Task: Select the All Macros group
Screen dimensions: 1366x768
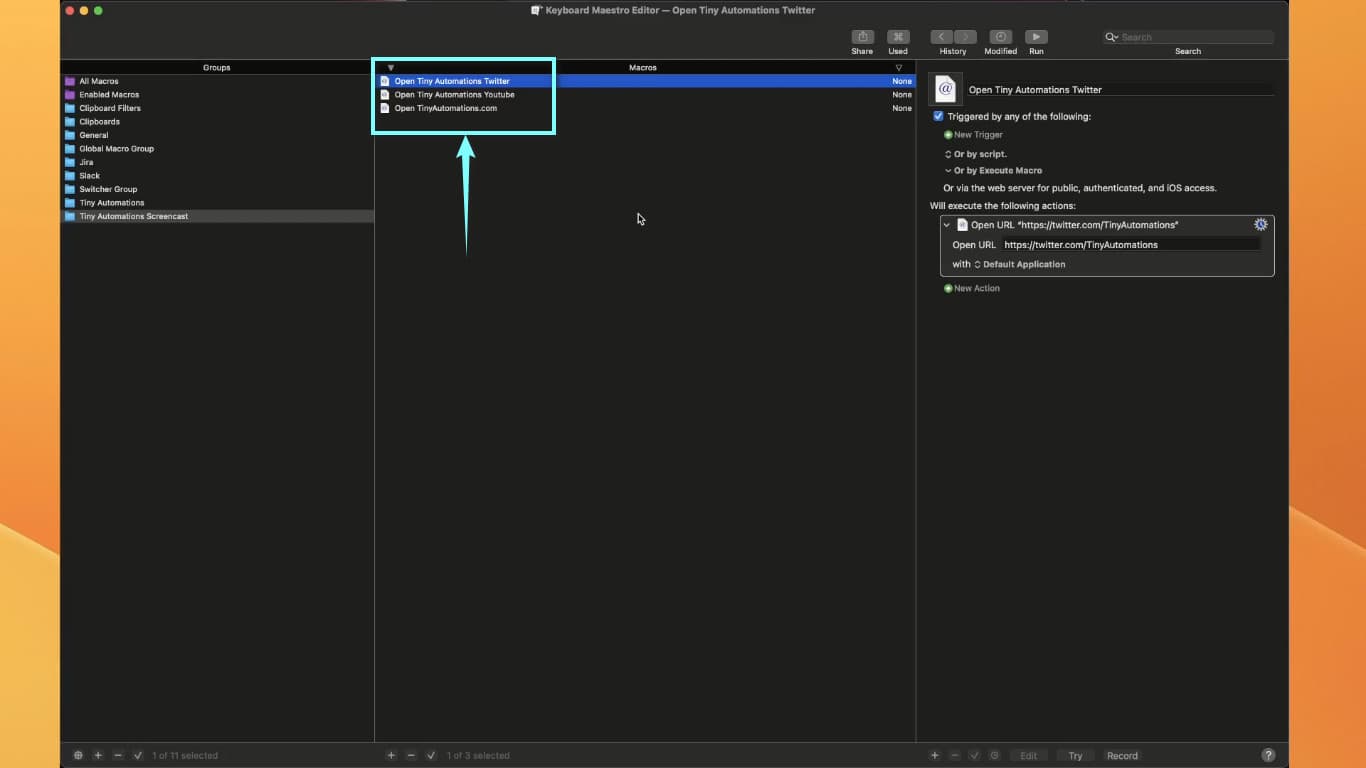Action: pyautogui.click(x=217, y=81)
